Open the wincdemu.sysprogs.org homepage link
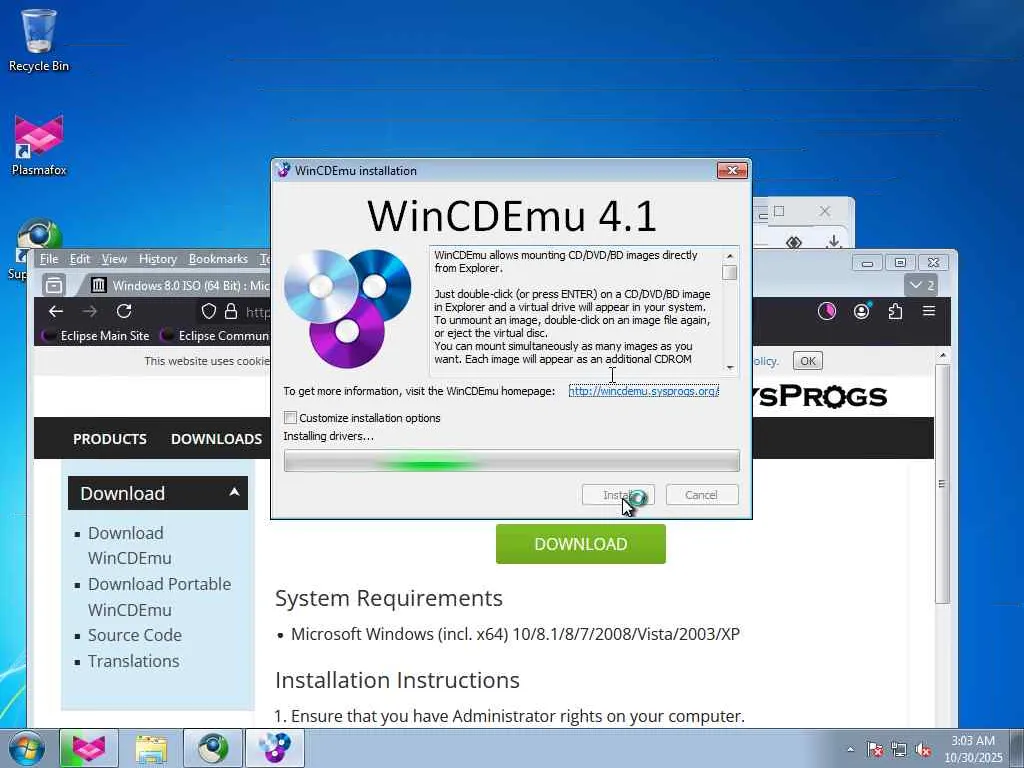Viewport: 1024px width, 768px height. (x=644, y=391)
